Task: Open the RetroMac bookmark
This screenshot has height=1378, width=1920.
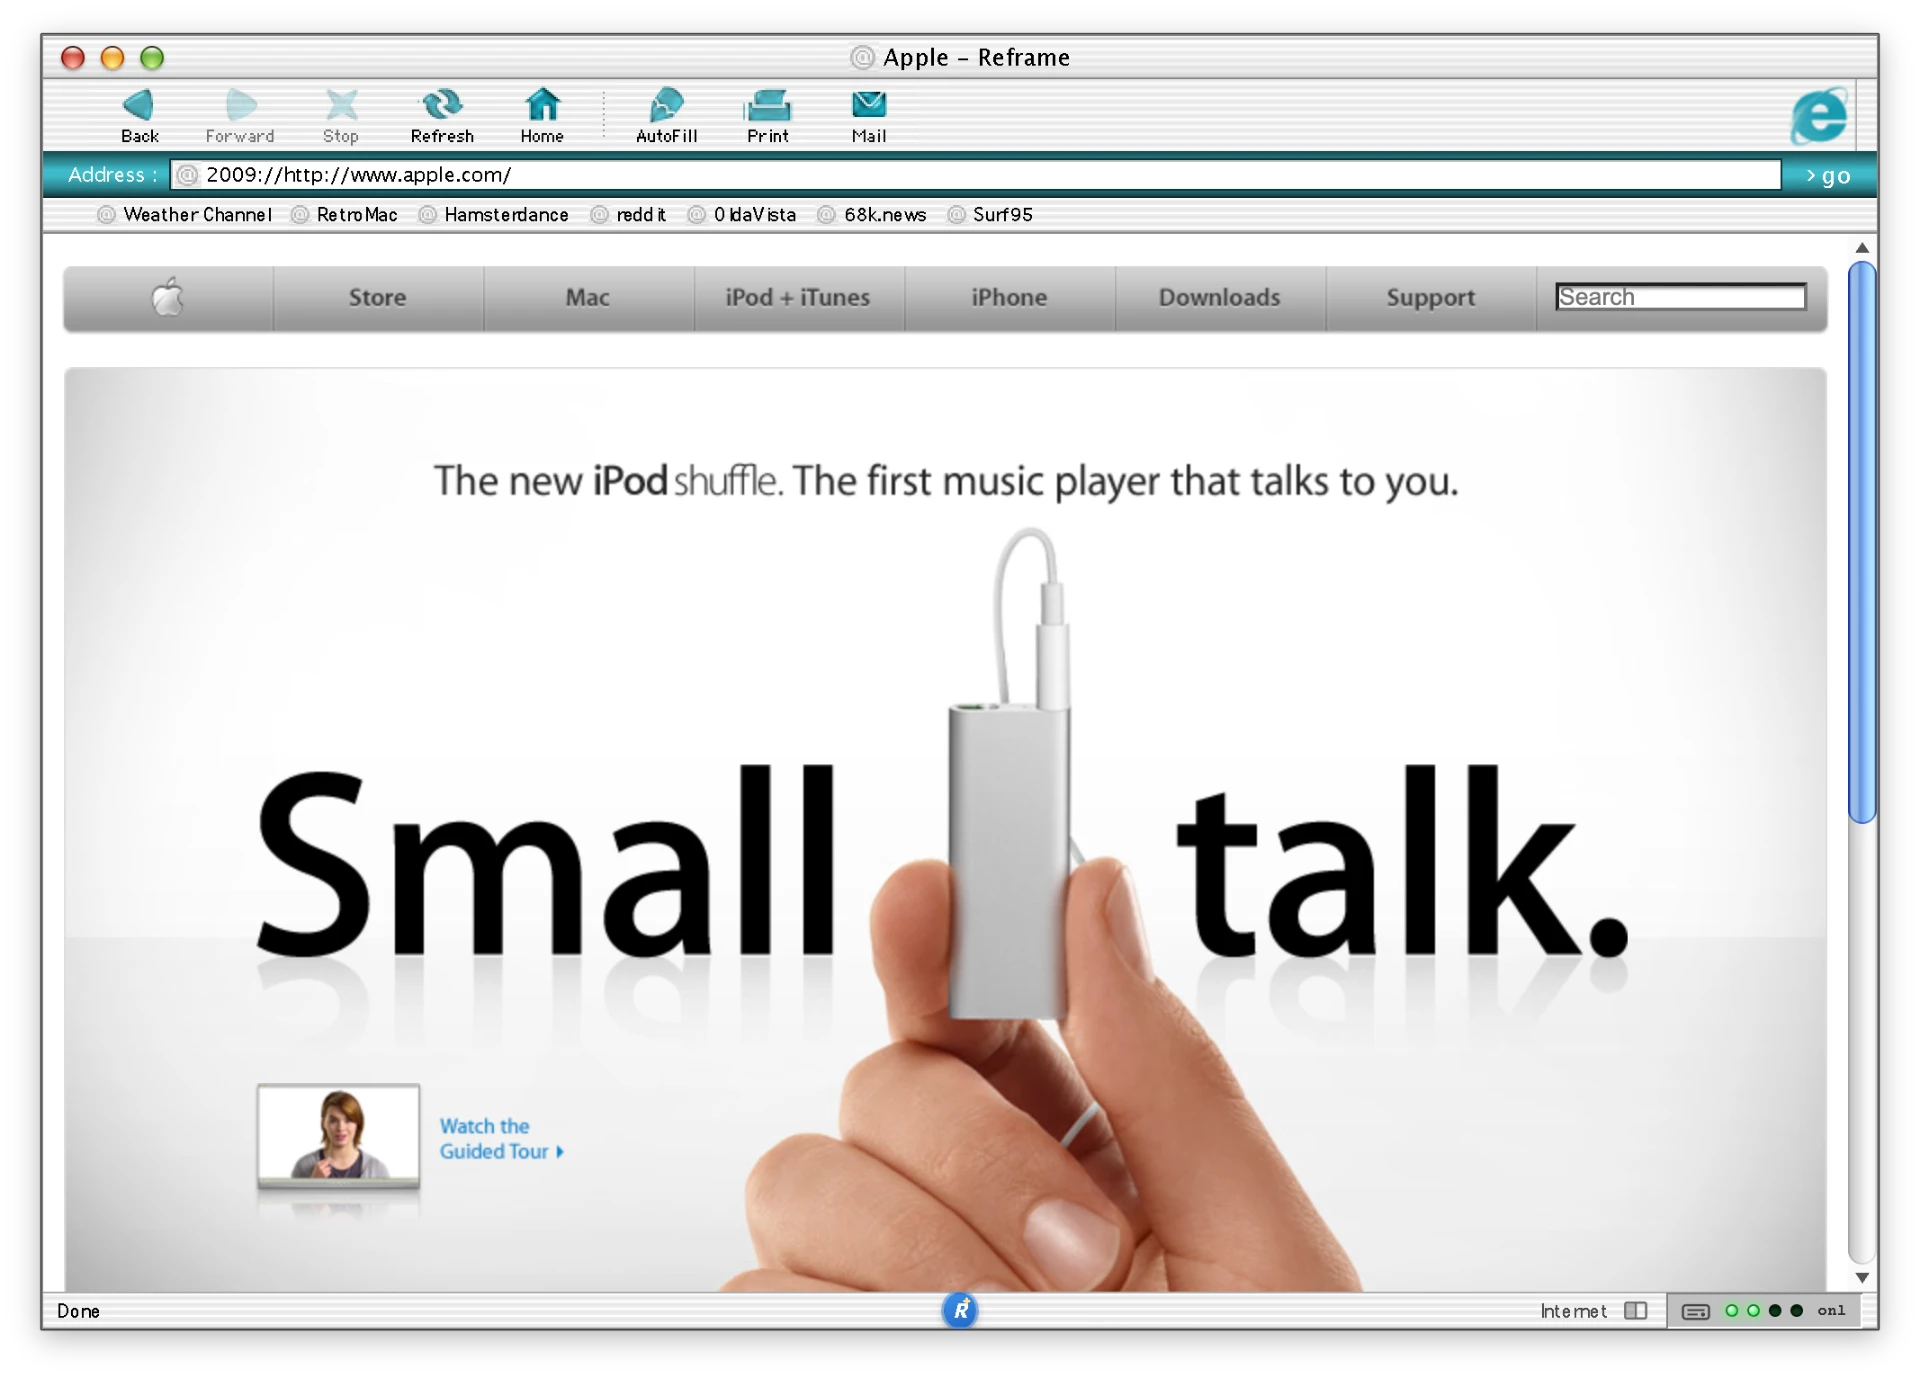Action: (345, 215)
